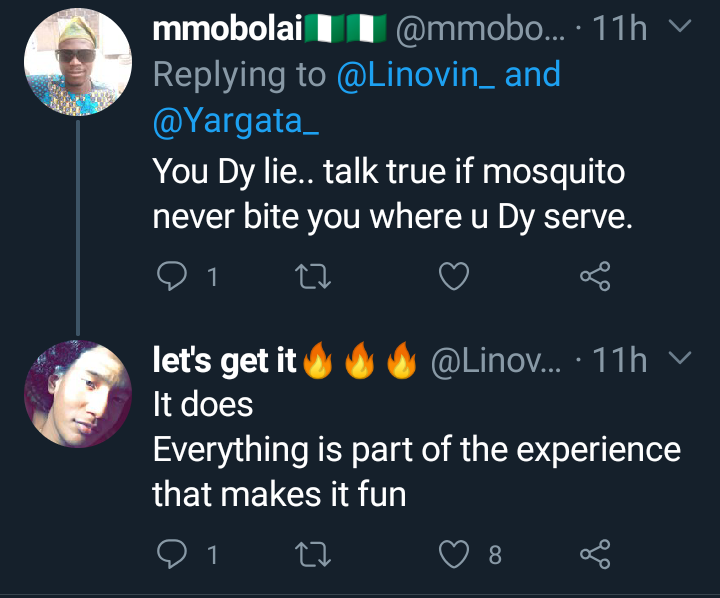720x598 pixels.
Task: Tap the @Linov... username handle
Action: pos(496,361)
